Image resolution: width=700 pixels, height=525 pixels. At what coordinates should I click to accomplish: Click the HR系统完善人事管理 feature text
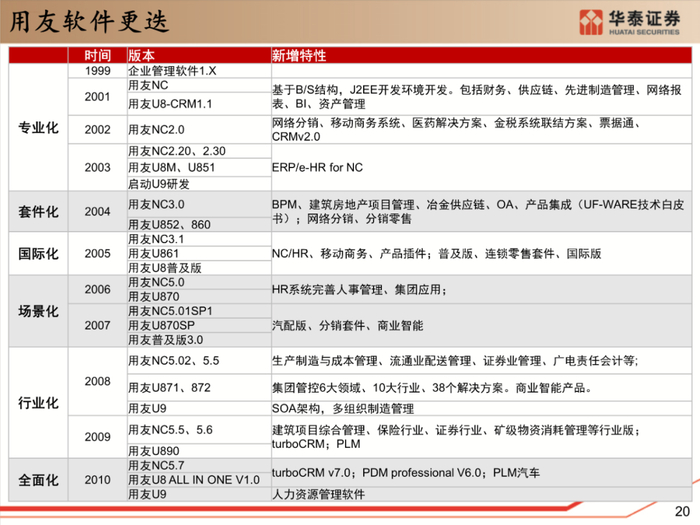coord(359,289)
